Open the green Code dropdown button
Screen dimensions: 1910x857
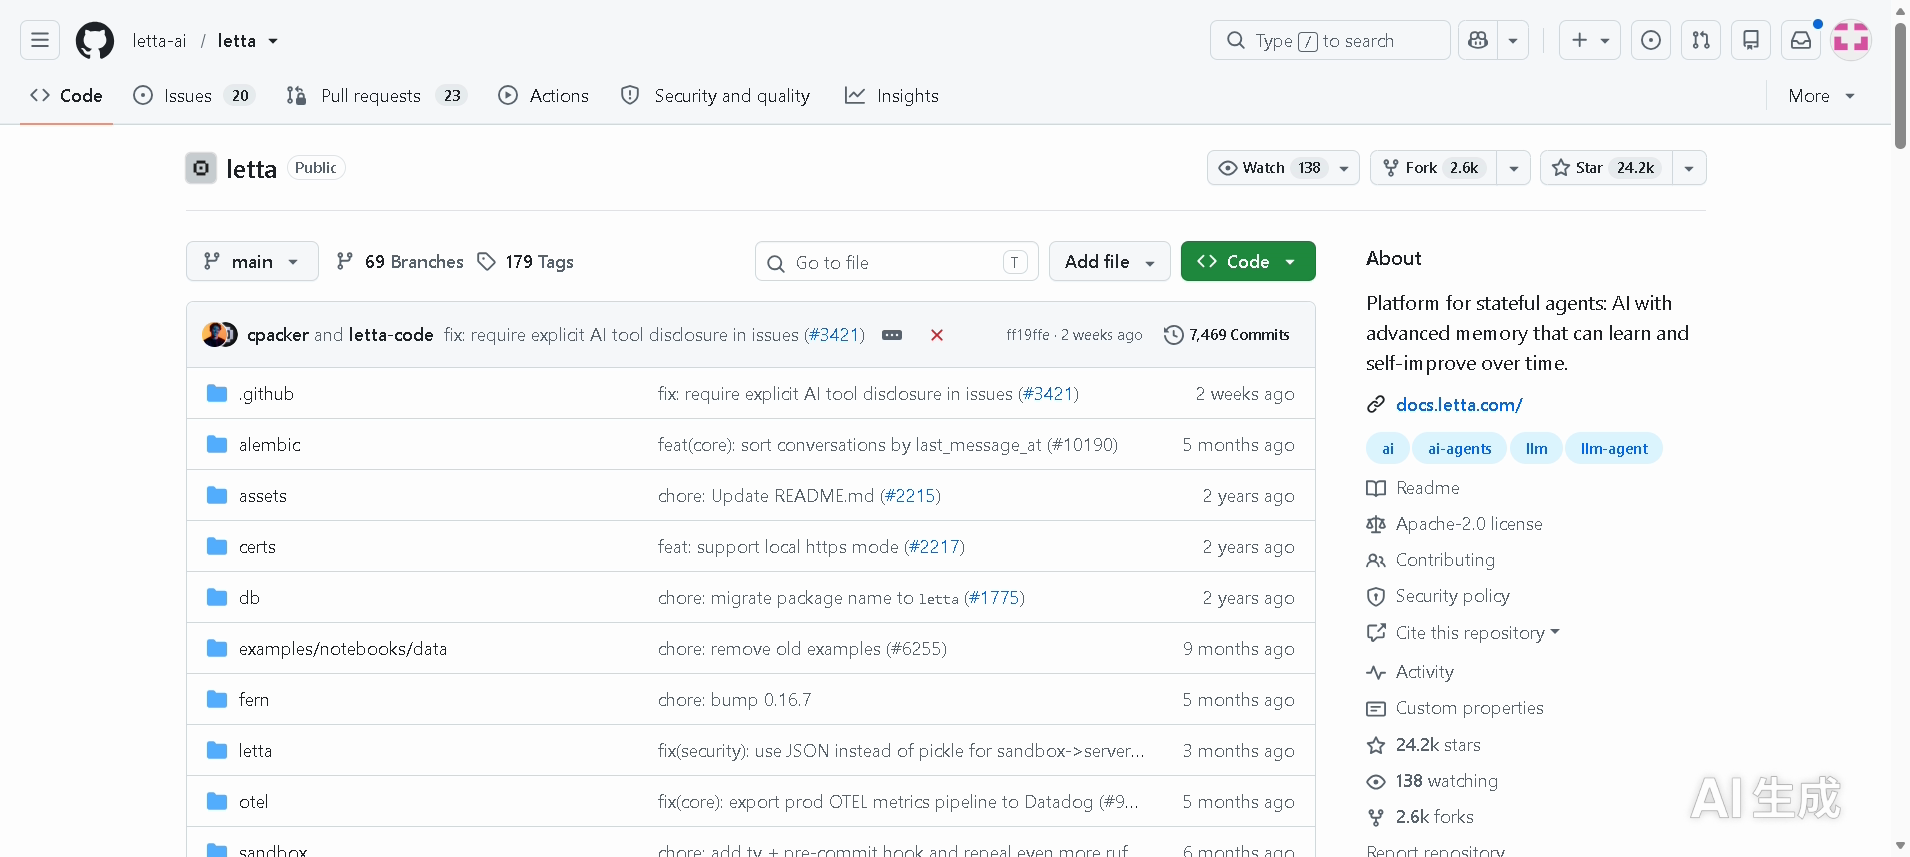(1248, 261)
